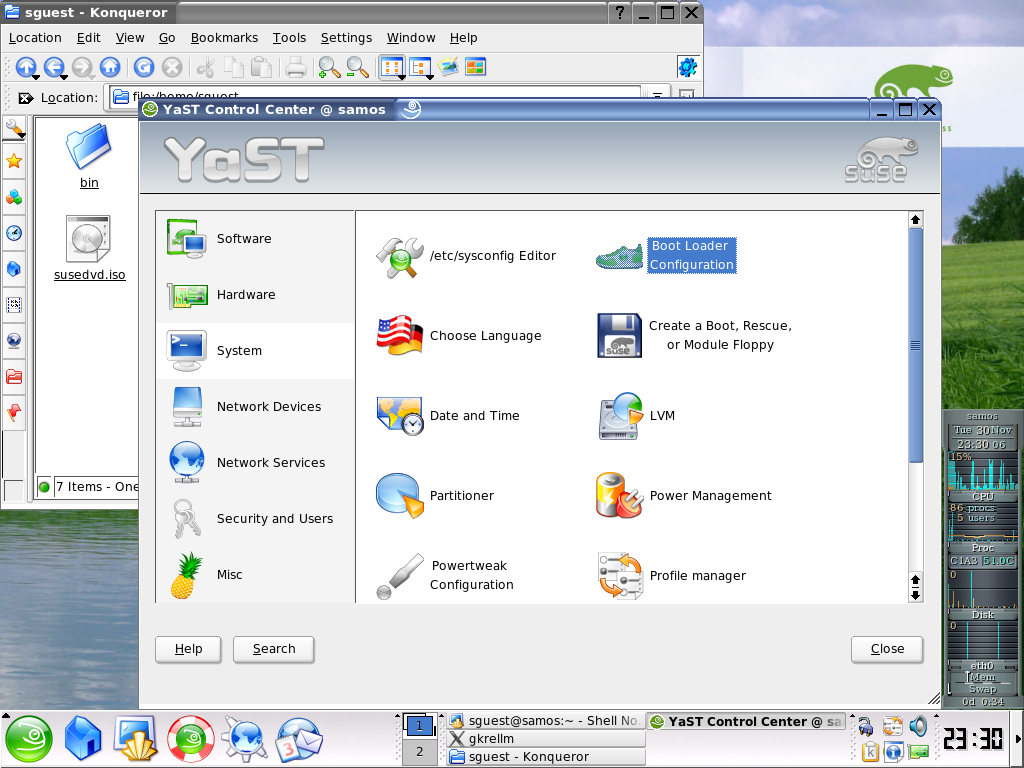This screenshot has height=768, width=1024.
Task: Select the Network Services category
Action: click(x=255, y=463)
